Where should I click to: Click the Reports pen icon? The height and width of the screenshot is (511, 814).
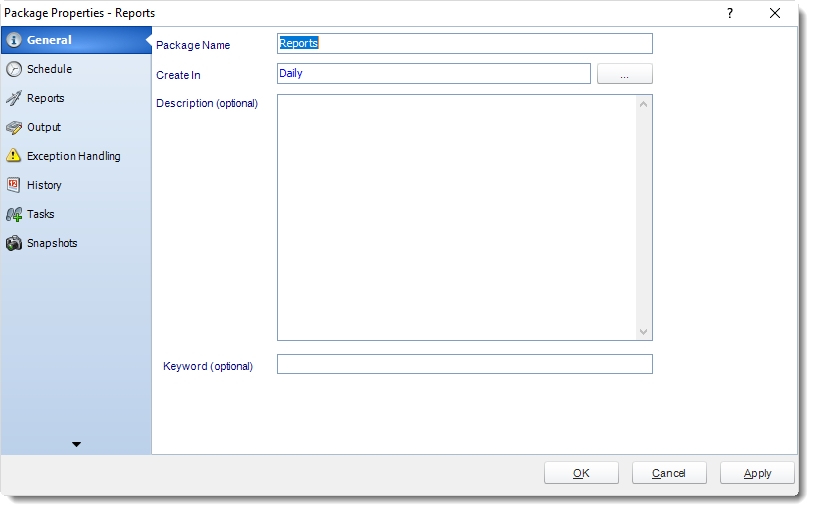(14, 98)
